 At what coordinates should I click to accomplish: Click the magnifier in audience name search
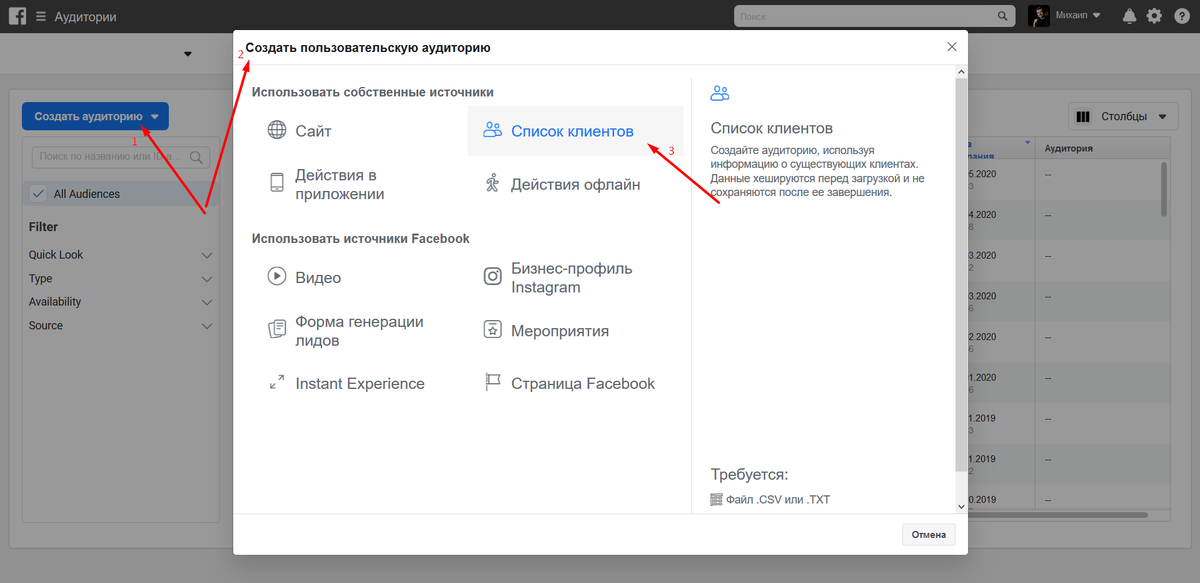click(x=197, y=156)
